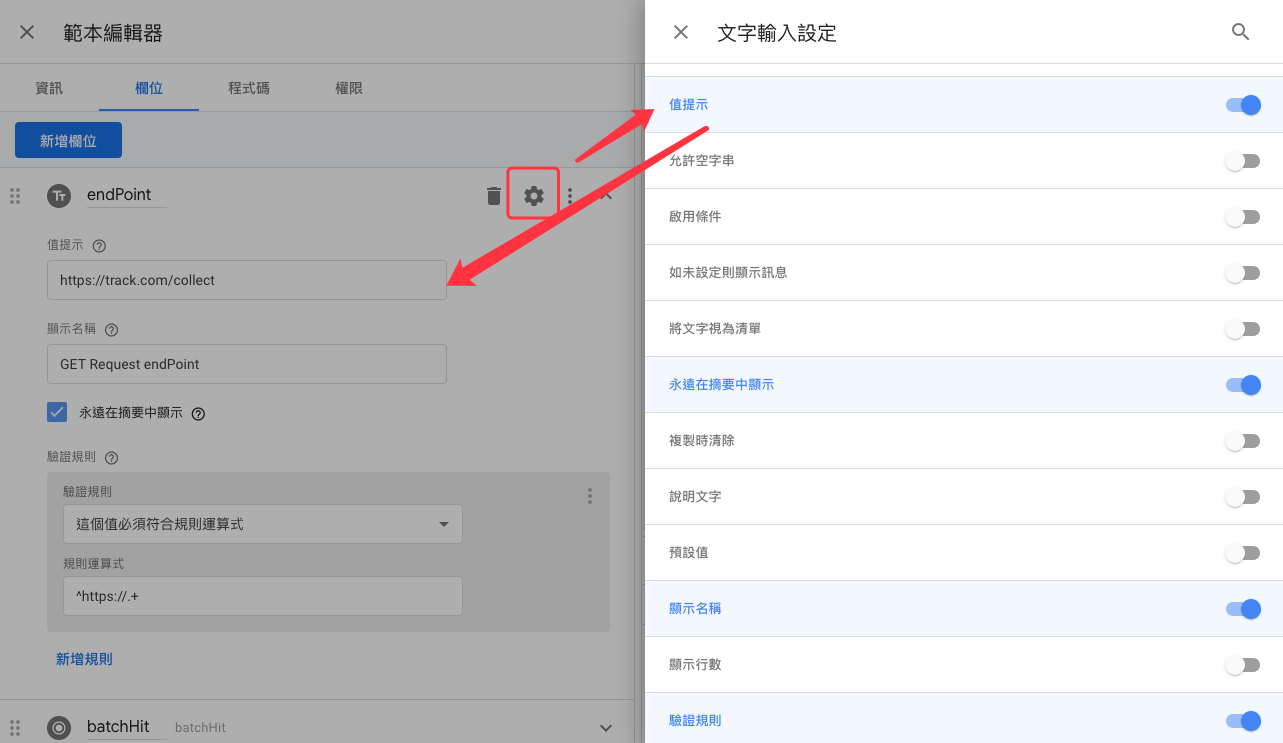The width and height of the screenshot is (1283, 743).
Task: Open help for 永遠在摘要中顯示 checkbox
Action: pos(198,413)
